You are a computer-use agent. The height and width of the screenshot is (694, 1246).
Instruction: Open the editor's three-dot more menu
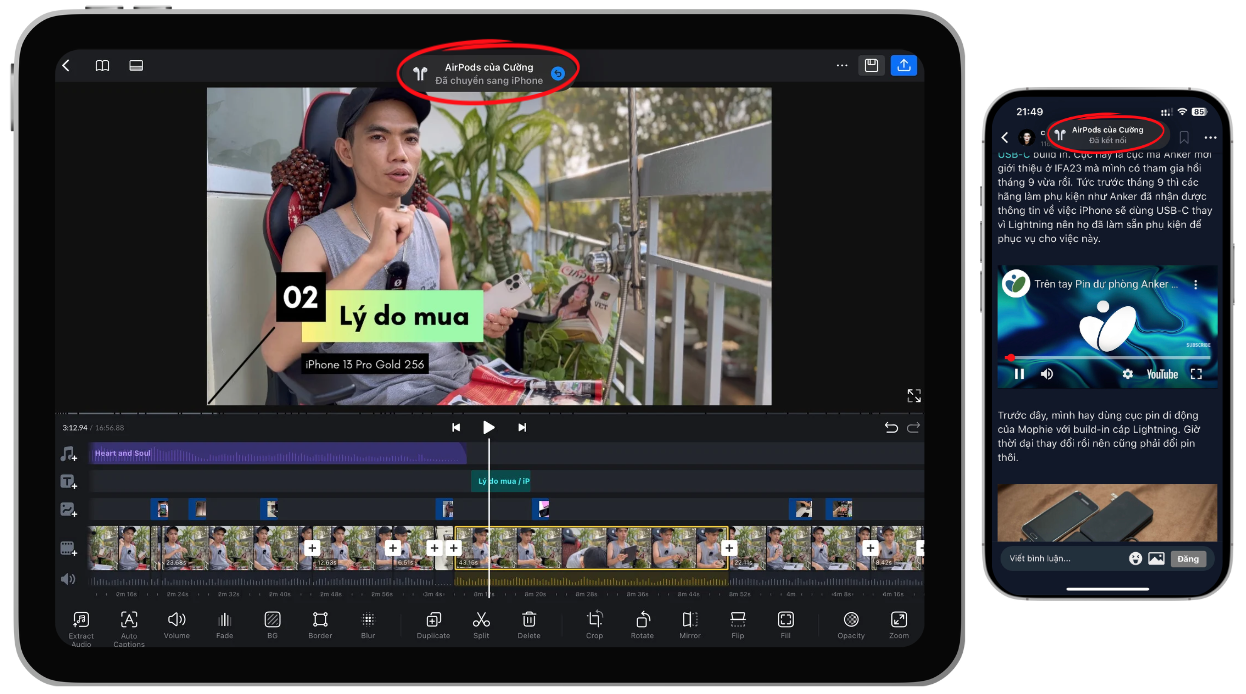(842, 66)
